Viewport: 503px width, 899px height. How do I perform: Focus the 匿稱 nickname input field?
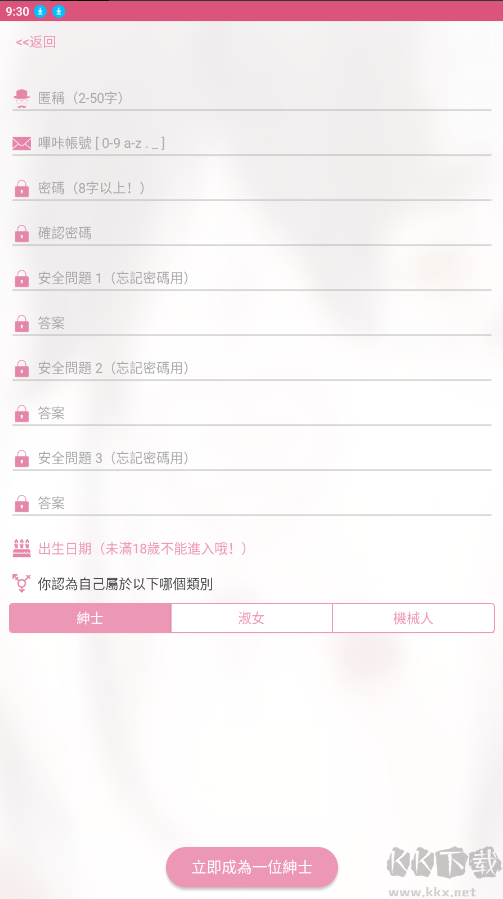click(x=264, y=98)
